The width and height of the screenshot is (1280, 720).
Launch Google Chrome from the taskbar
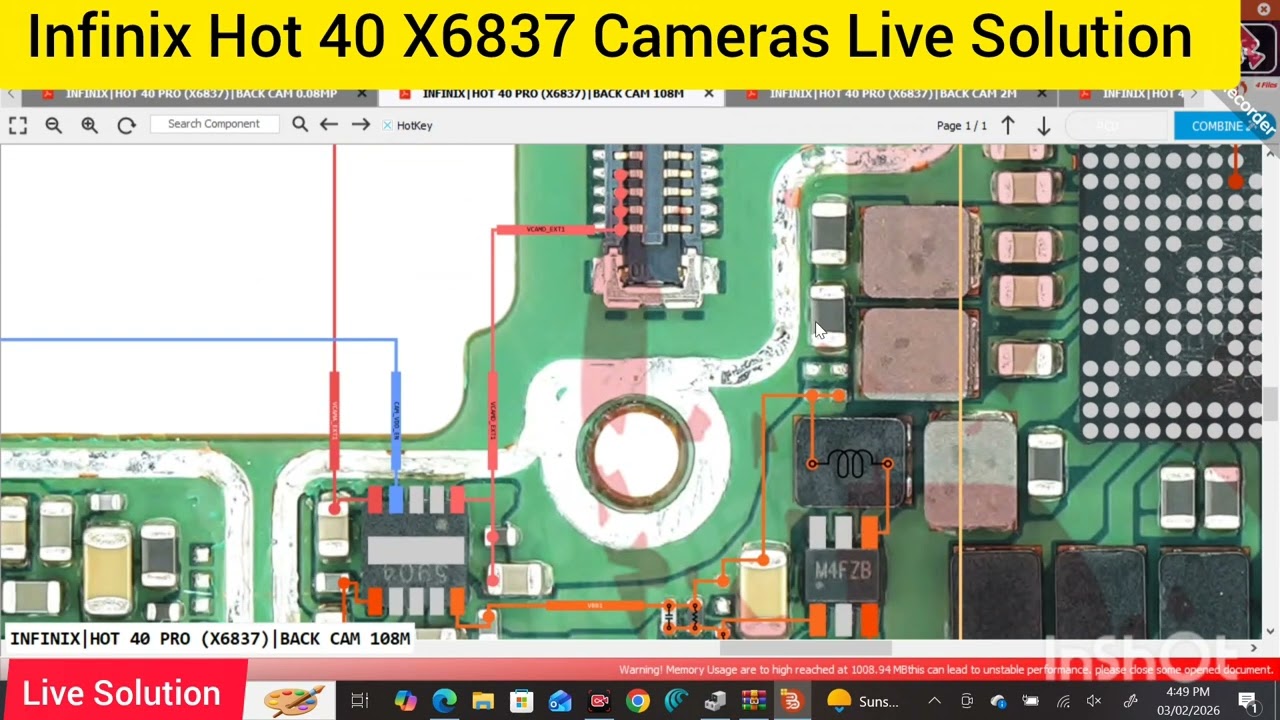point(637,701)
